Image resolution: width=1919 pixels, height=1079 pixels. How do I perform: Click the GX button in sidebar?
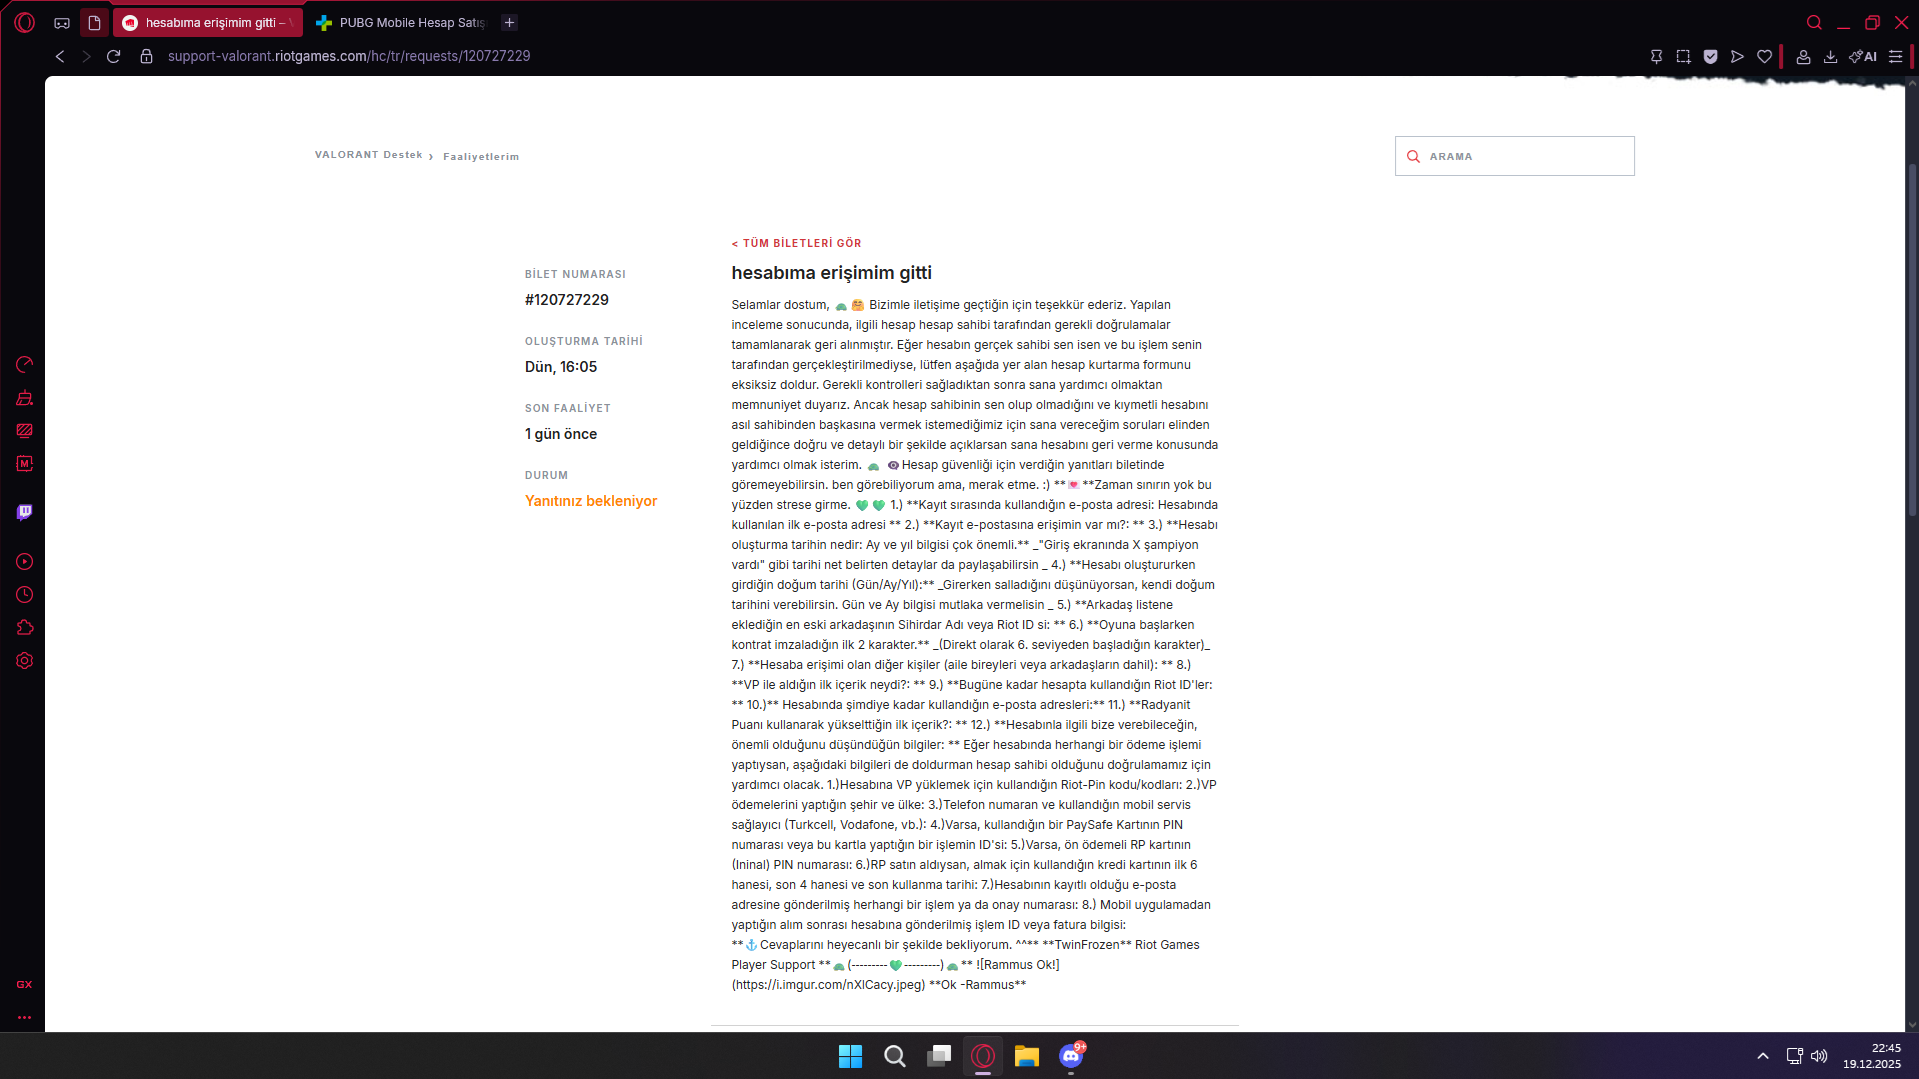[24, 984]
